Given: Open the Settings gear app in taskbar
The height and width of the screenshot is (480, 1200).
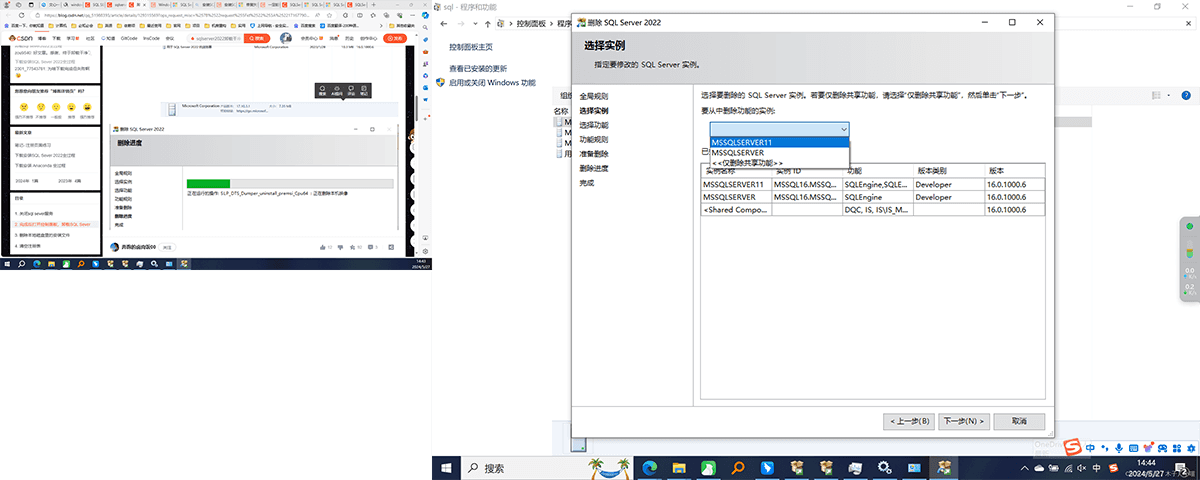Looking at the screenshot, I should click(884, 467).
